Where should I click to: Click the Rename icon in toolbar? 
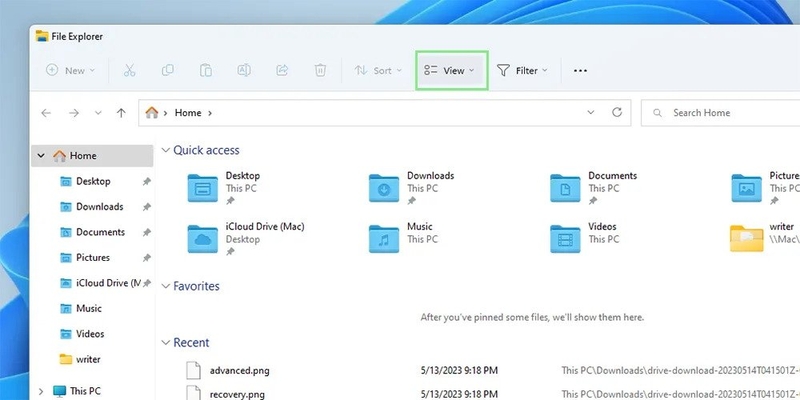pyautogui.click(x=244, y=70)
